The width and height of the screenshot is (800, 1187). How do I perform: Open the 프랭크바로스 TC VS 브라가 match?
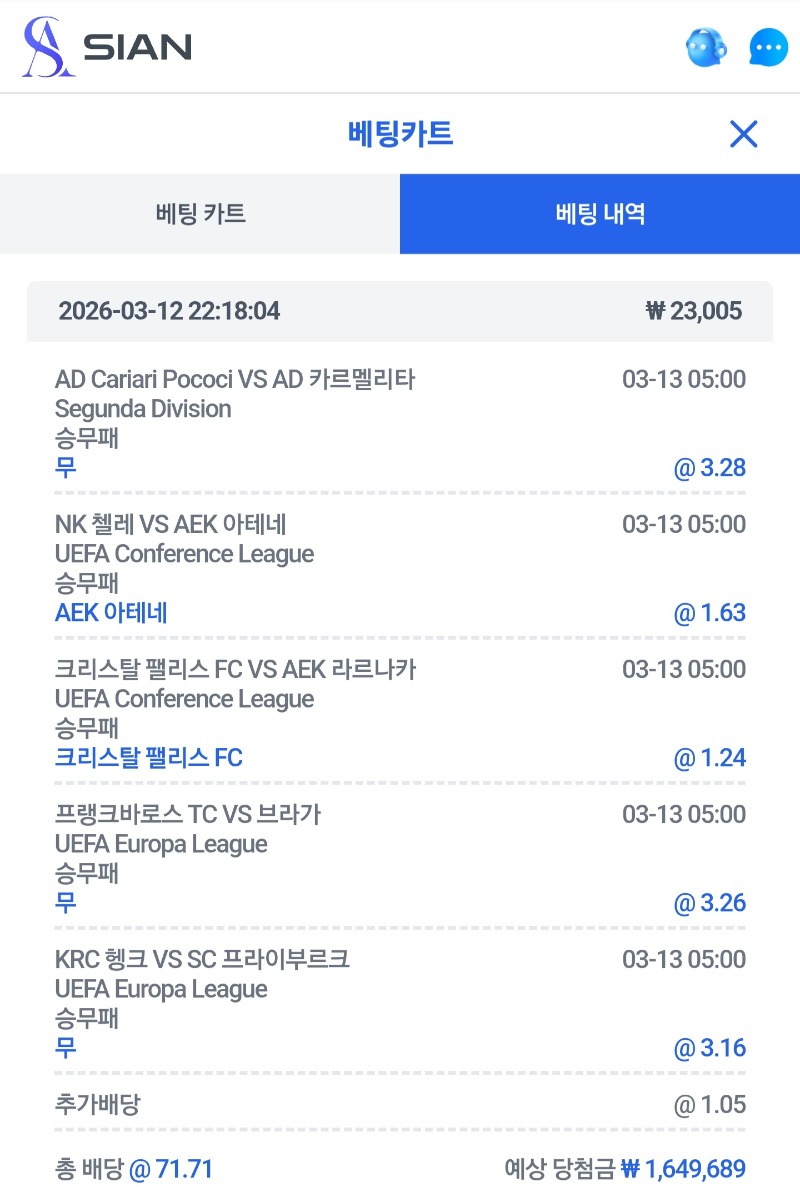(x=188, y=814)
